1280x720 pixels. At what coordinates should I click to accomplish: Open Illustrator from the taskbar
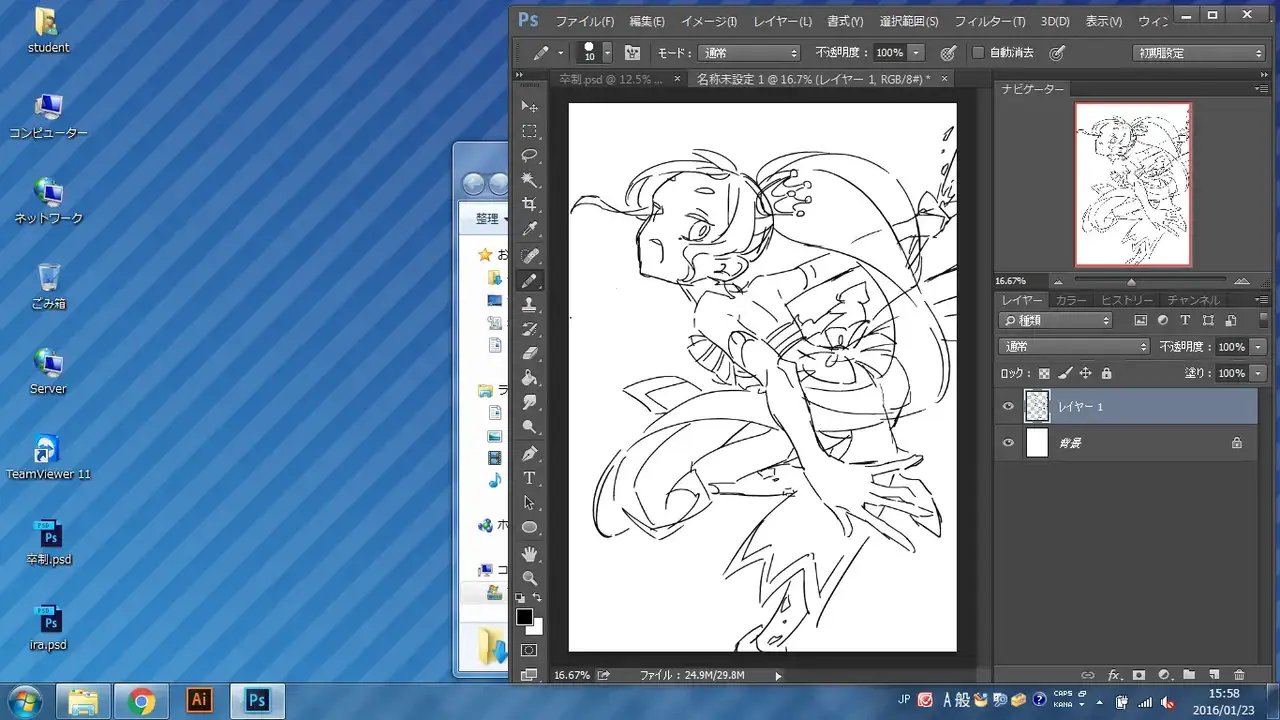coord(199,700)
